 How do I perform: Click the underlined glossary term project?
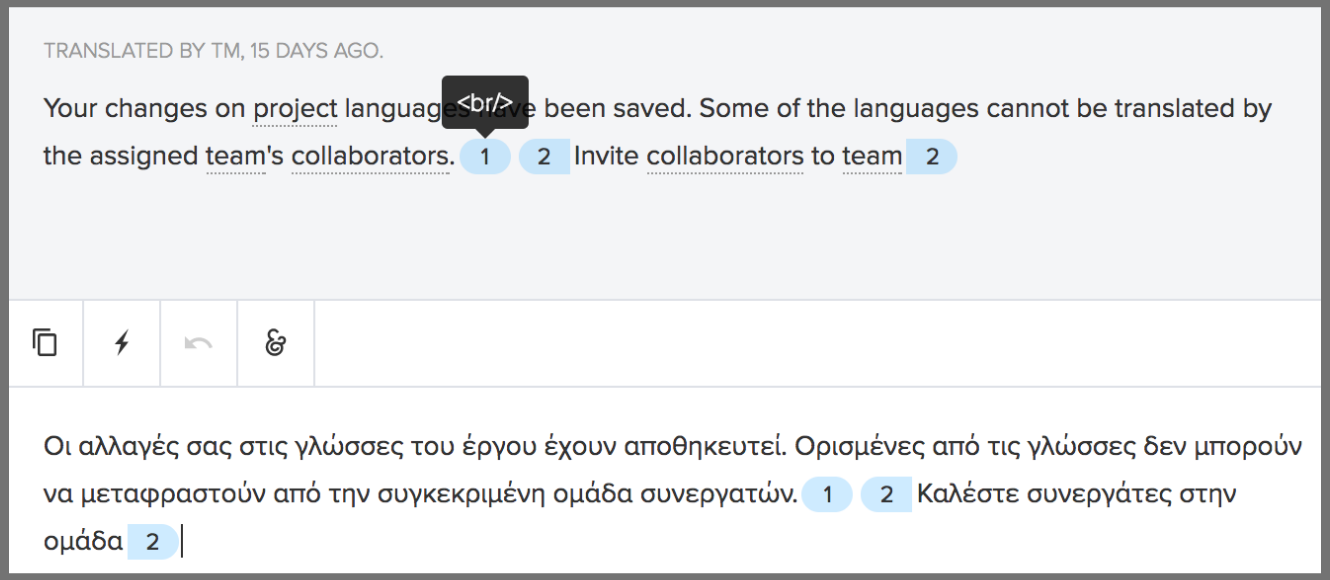(x=295, y=109)
